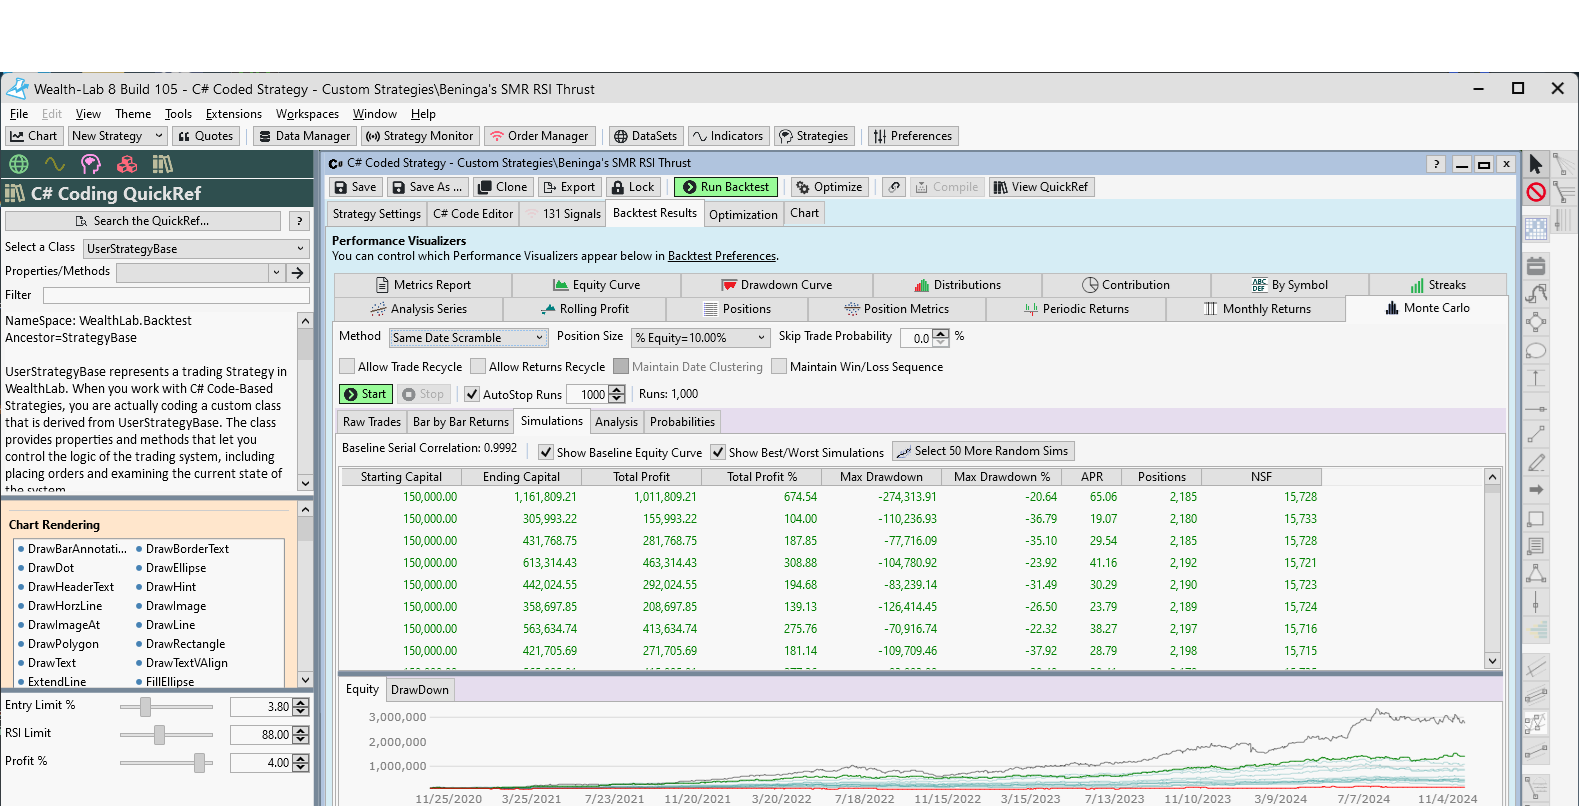This screenshot has width=1579, height=806.
Task: Open the QuickRef books icon in the sidebar strip
Action: click(x=163, y=164)
